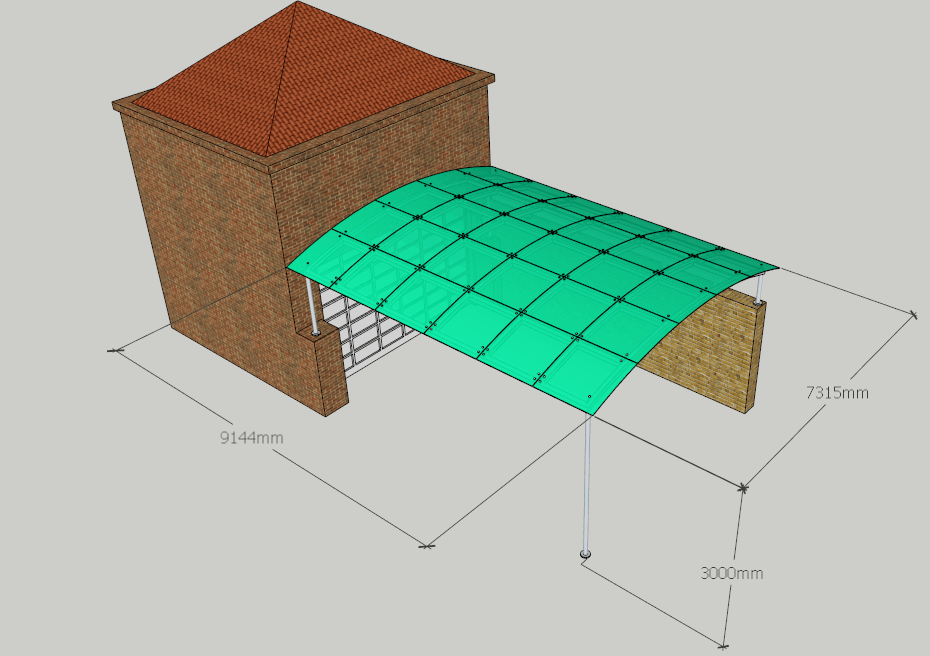
Task: Select the 3000mm dimension label
Action: coord(731,573)
